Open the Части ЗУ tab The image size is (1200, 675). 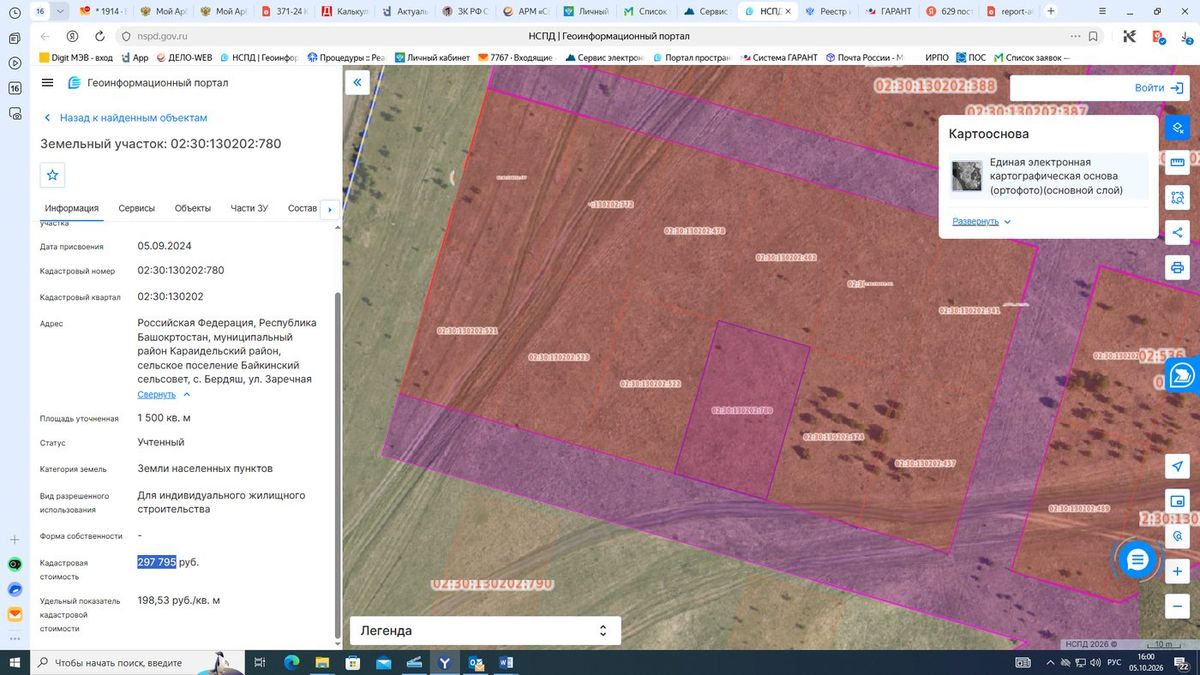point(249,208)
